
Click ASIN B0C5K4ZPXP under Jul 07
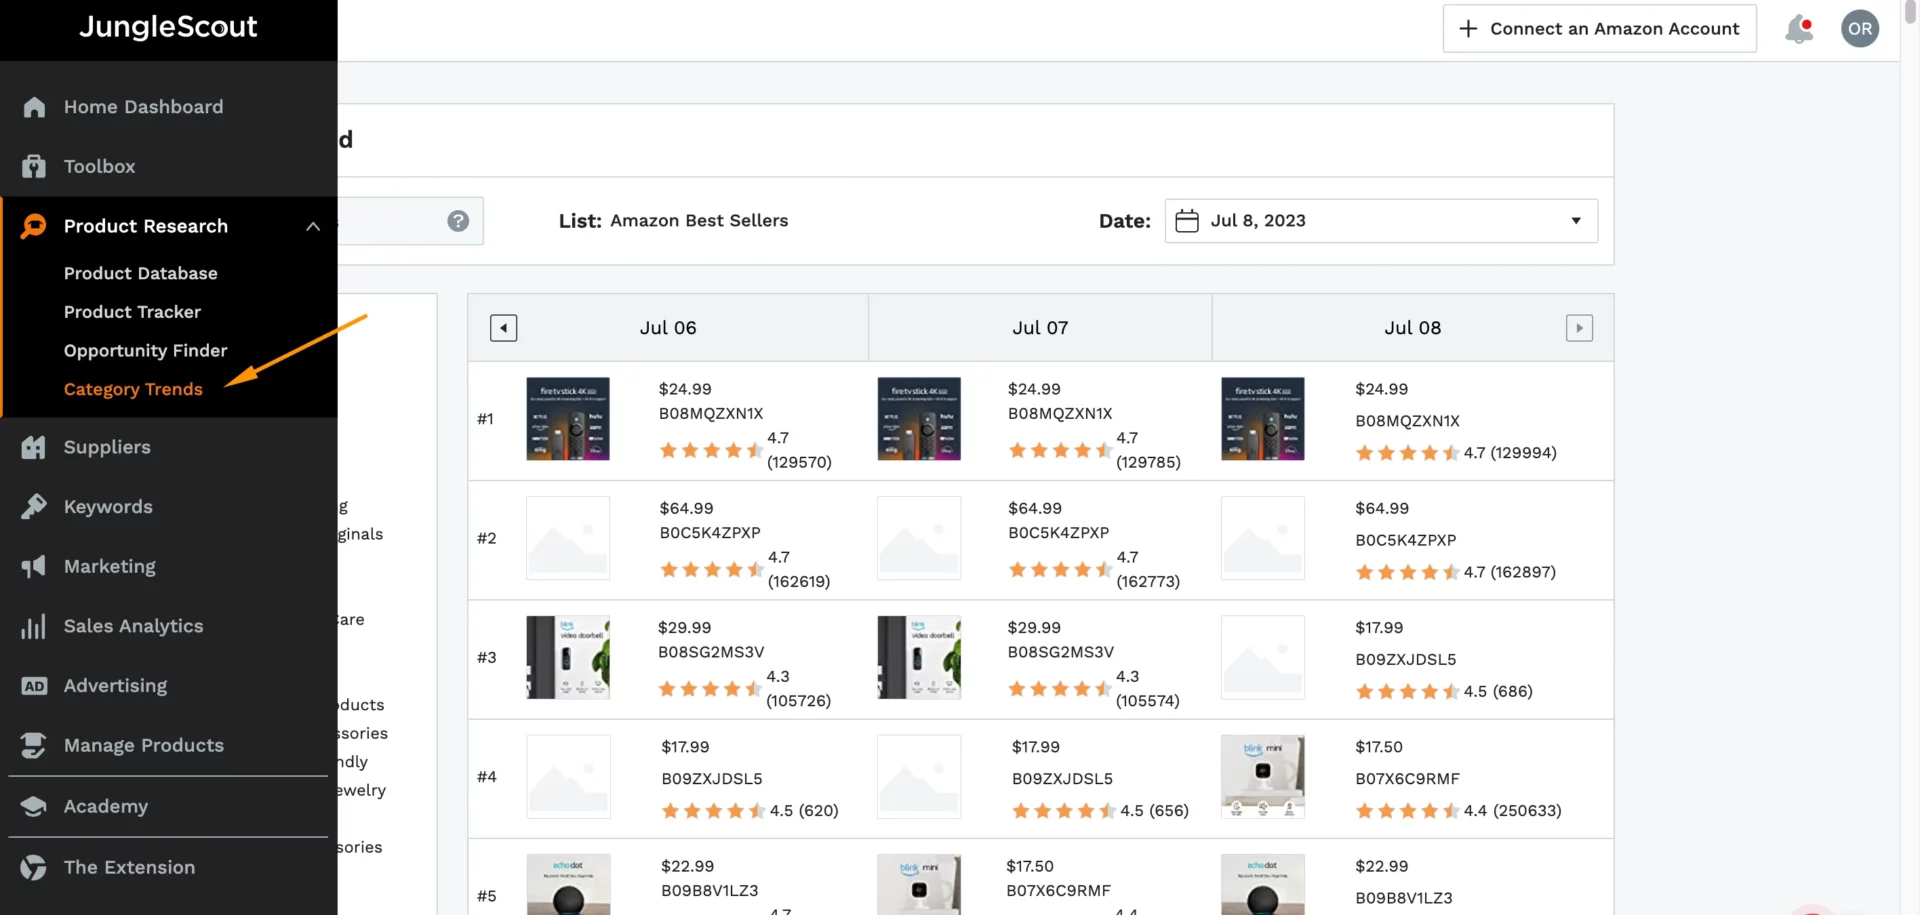point(1059,533)
